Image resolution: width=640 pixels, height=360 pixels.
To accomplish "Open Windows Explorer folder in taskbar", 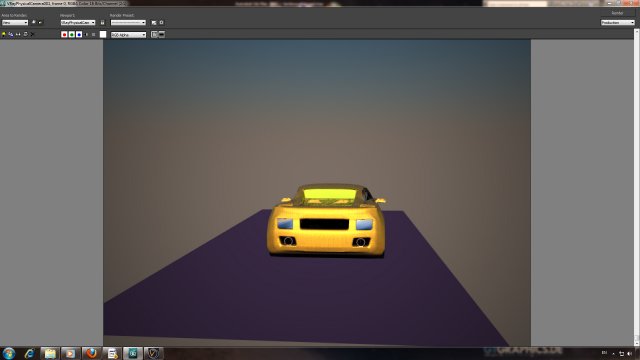I will (50, 353).
